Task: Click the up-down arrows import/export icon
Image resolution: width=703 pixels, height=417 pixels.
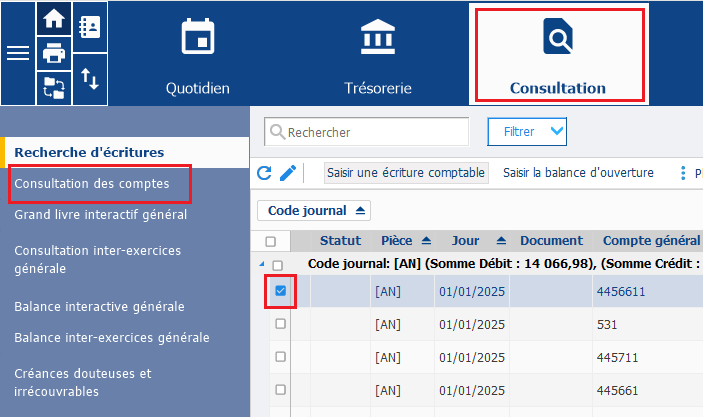Action: (89, 79)
